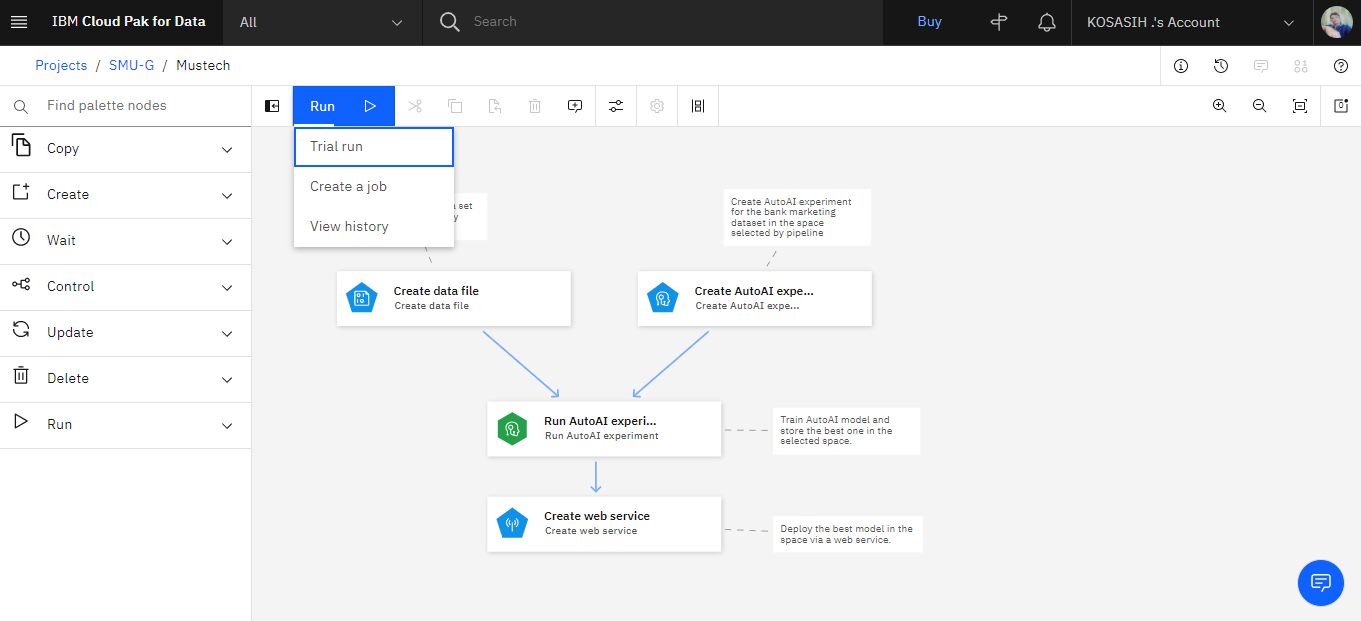
Task: Open the KOSASIH account dropdown
Action: pos(1193,22)
